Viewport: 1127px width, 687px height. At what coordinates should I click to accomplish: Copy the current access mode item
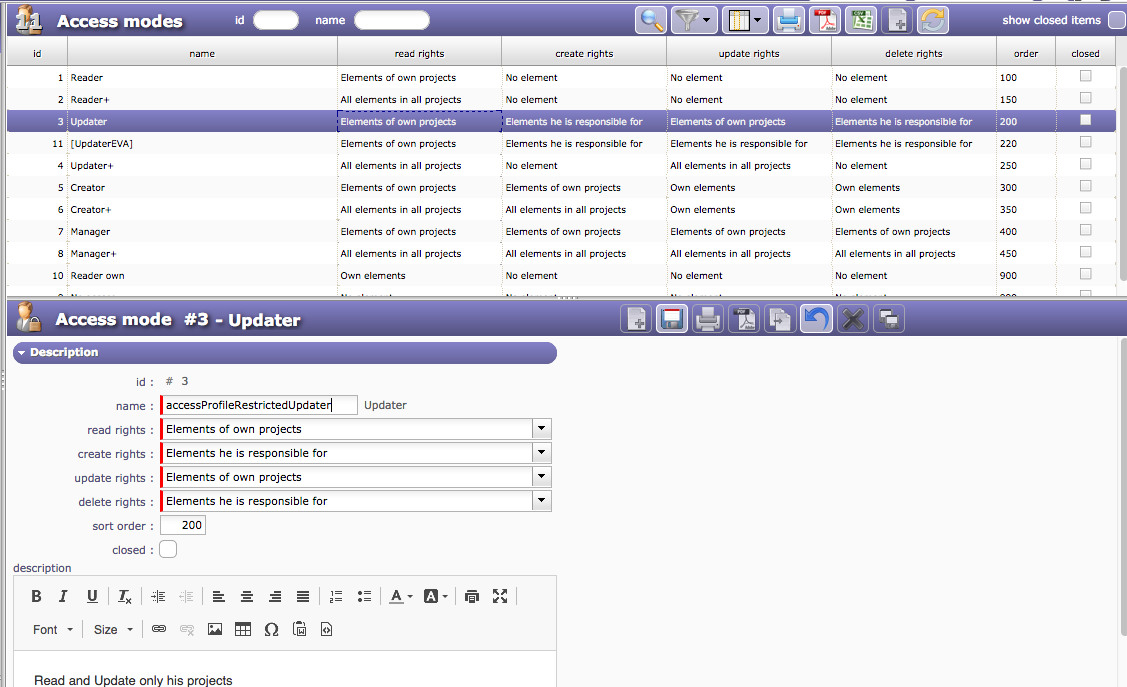pos(780,319)
